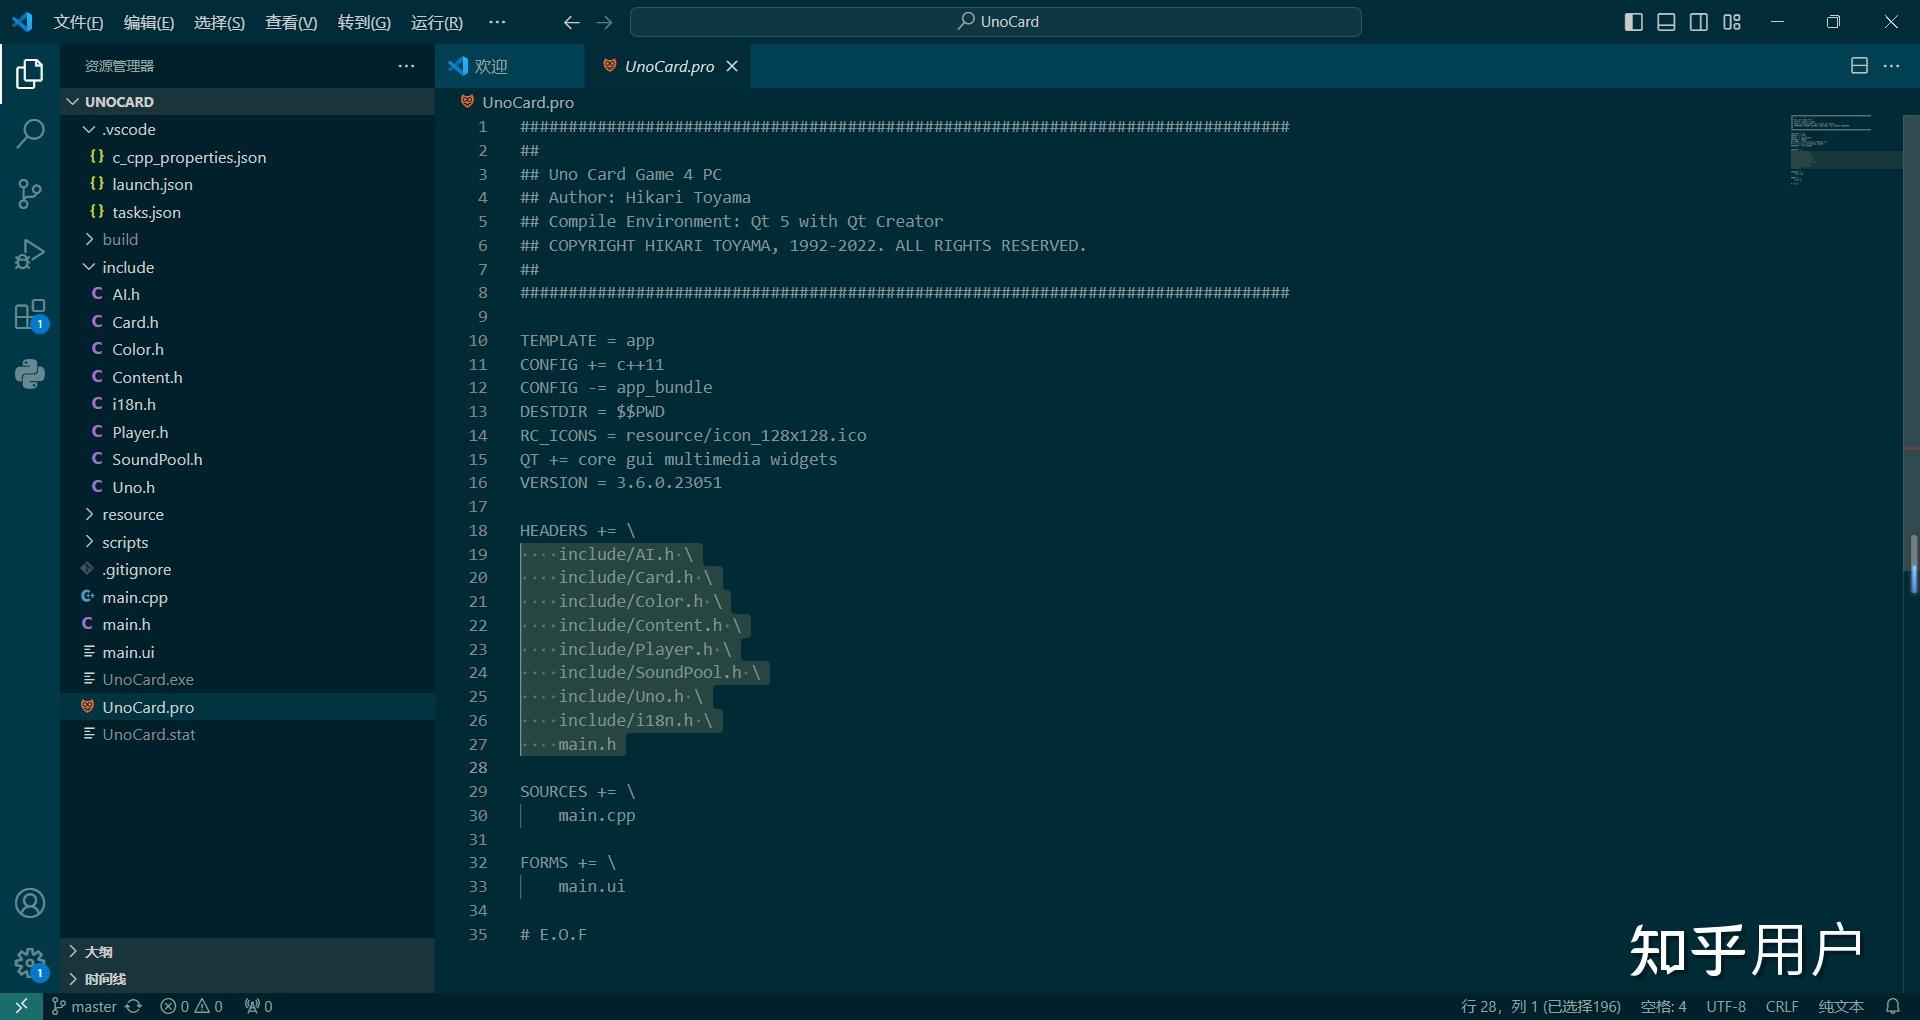Expand the 大纲 outline section
This screenshot has height=1020, width=1920.
pos(248,952)
